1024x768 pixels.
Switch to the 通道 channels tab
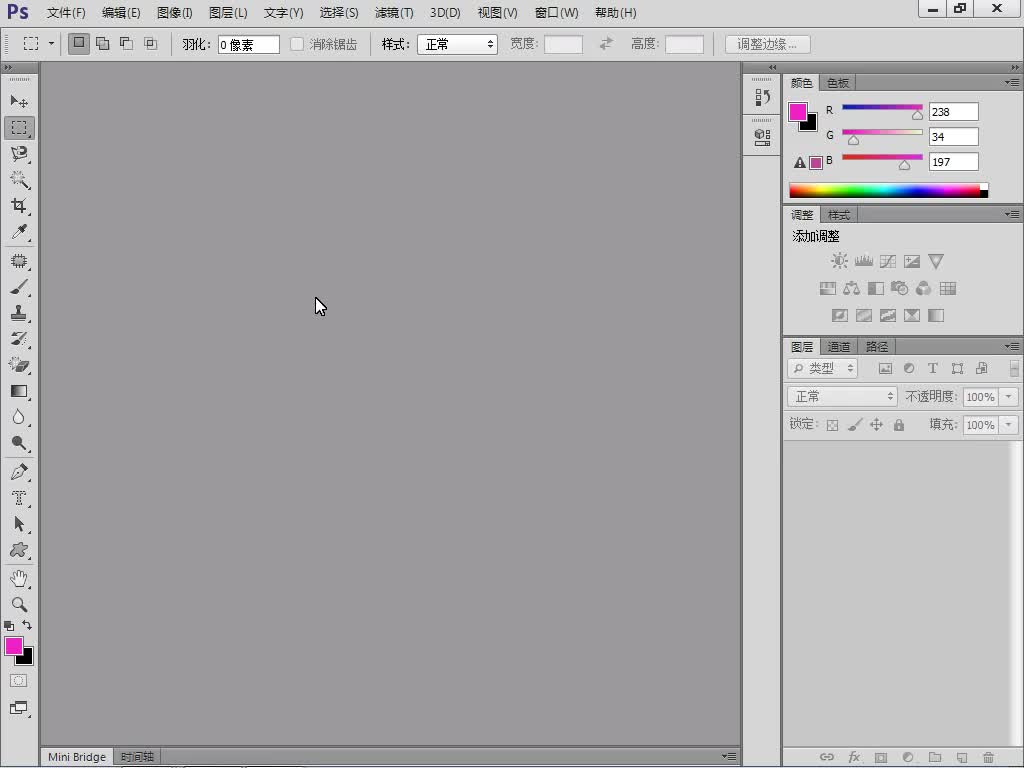tap(839, 347)
